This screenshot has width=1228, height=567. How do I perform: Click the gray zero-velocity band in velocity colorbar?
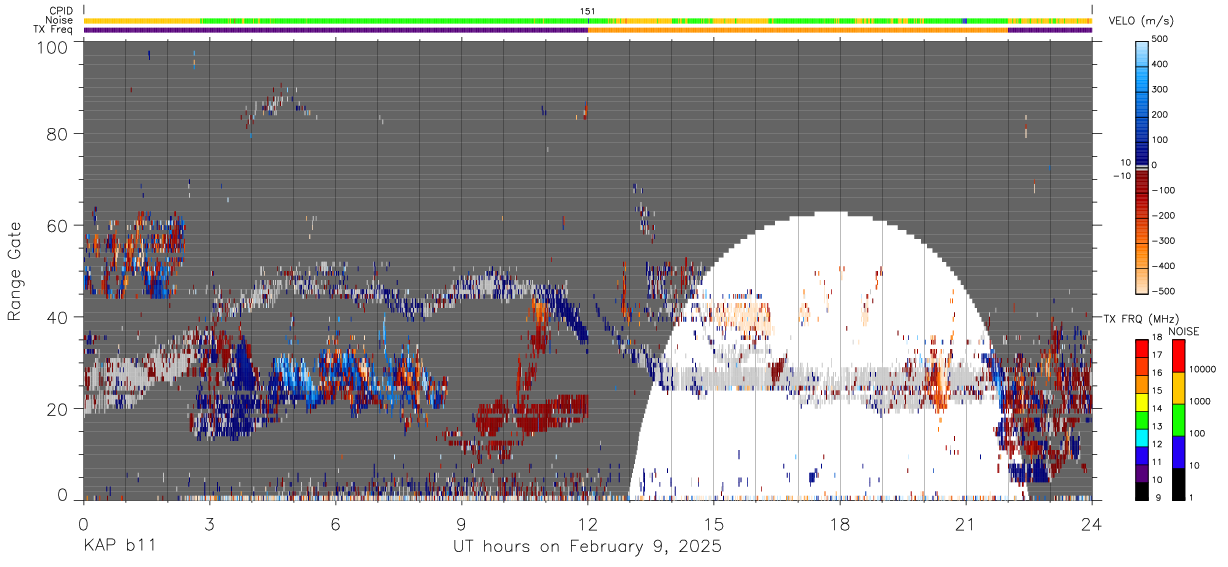(1142, 167)
